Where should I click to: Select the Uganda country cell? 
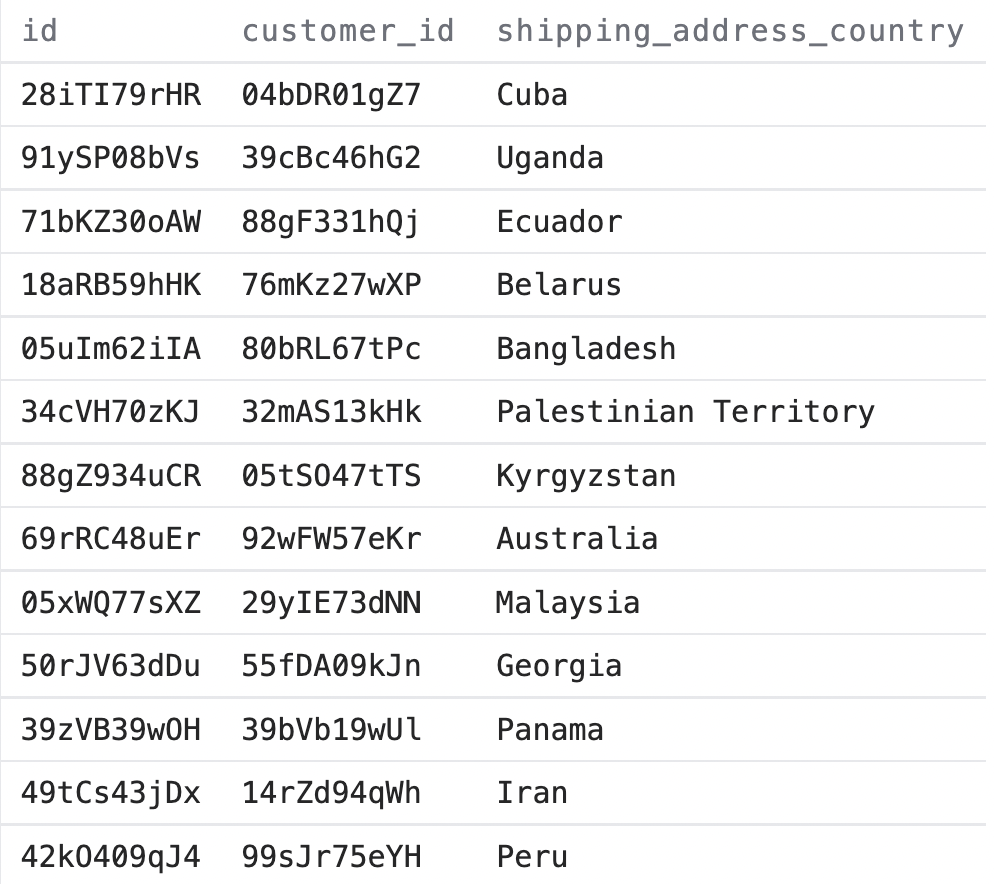(x=550, y=158)
